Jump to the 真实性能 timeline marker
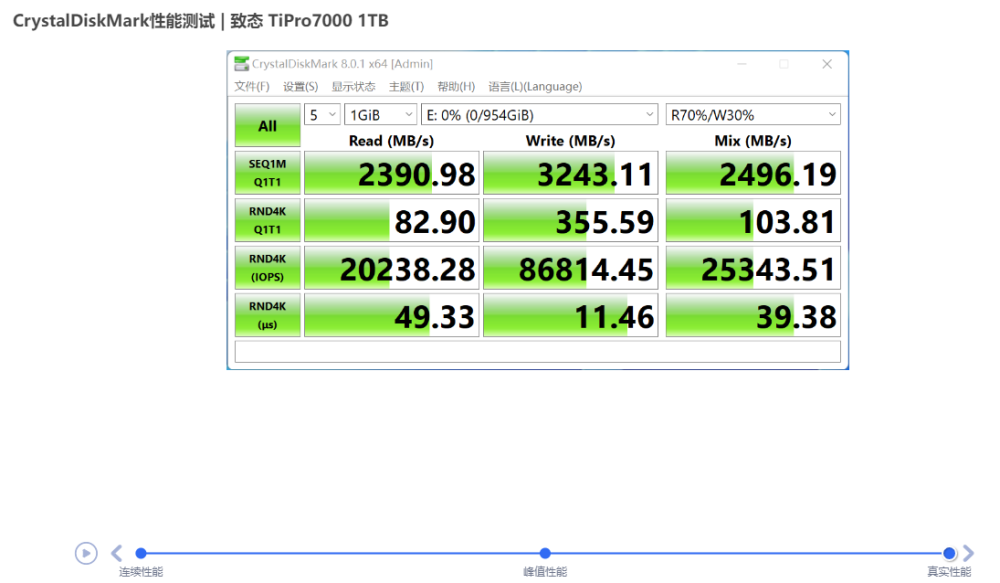Image resolution: width=1000 pixels, height=583 pixels. 949,553
